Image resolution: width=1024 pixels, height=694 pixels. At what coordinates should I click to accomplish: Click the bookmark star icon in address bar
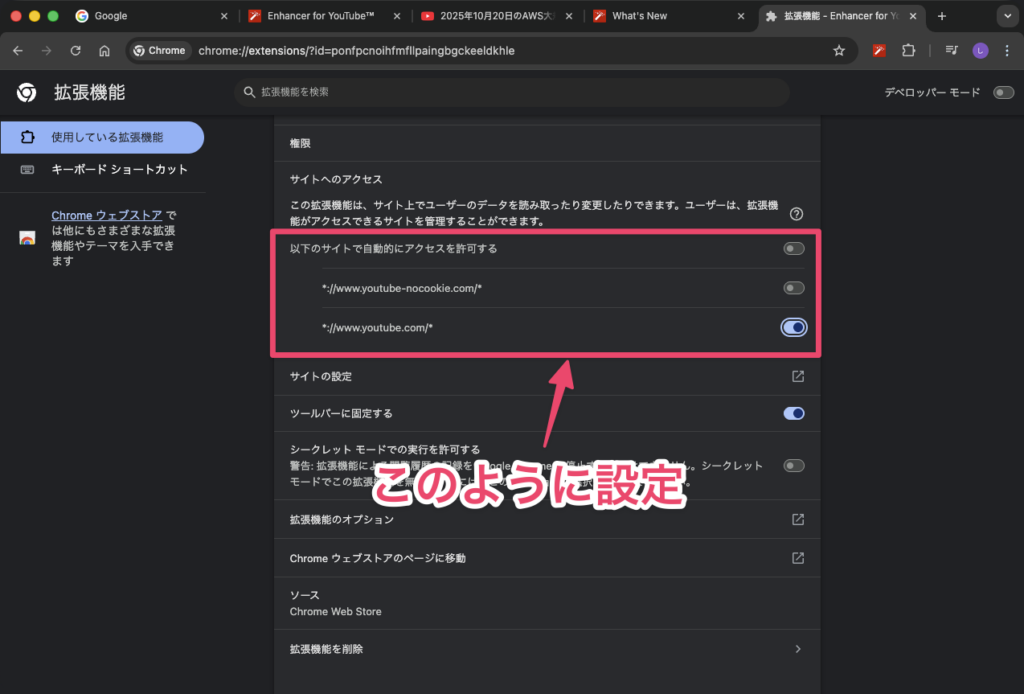pyautogui.click(x=839, y=51)
